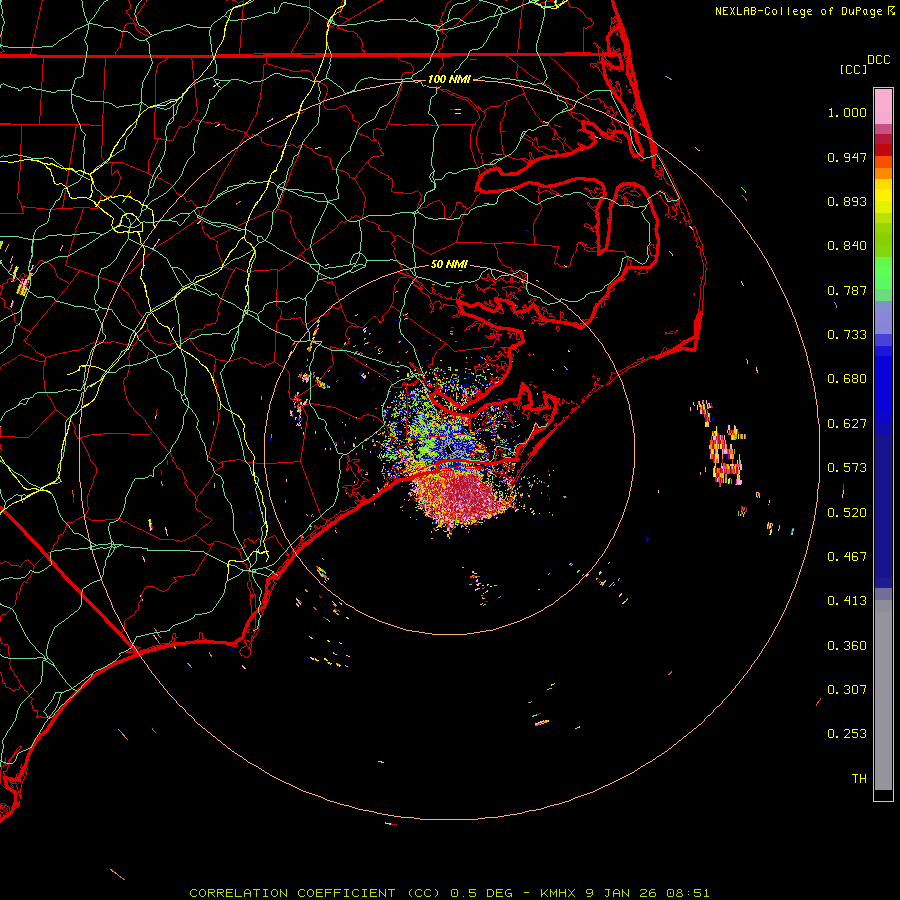Select the 0.467 color scale value
Screen dimensions: 900x900
tap(847, 557)
